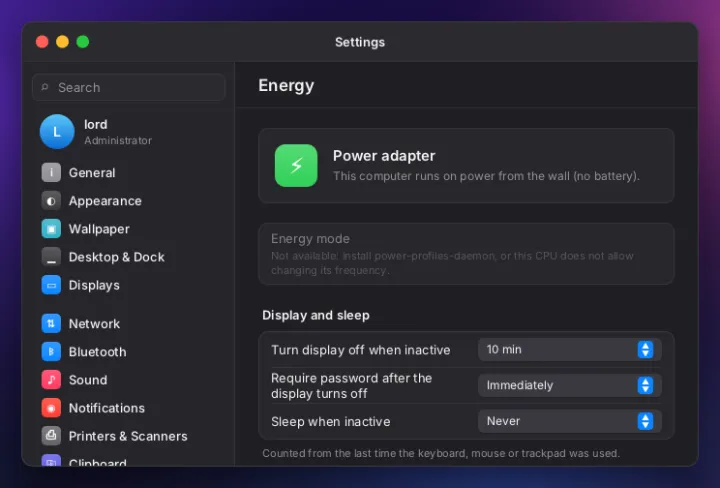Click the stepper arrows beside Immediately
720x488 pixels.
pyautogui.click(x=645, y=385)
